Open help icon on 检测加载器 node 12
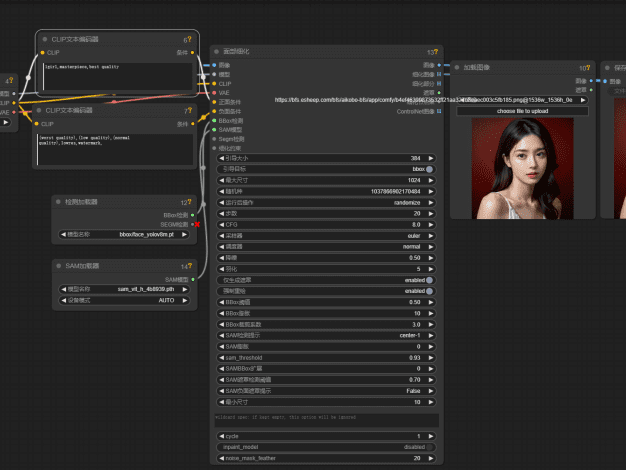626x470 pixels. (x=190, y=202)
